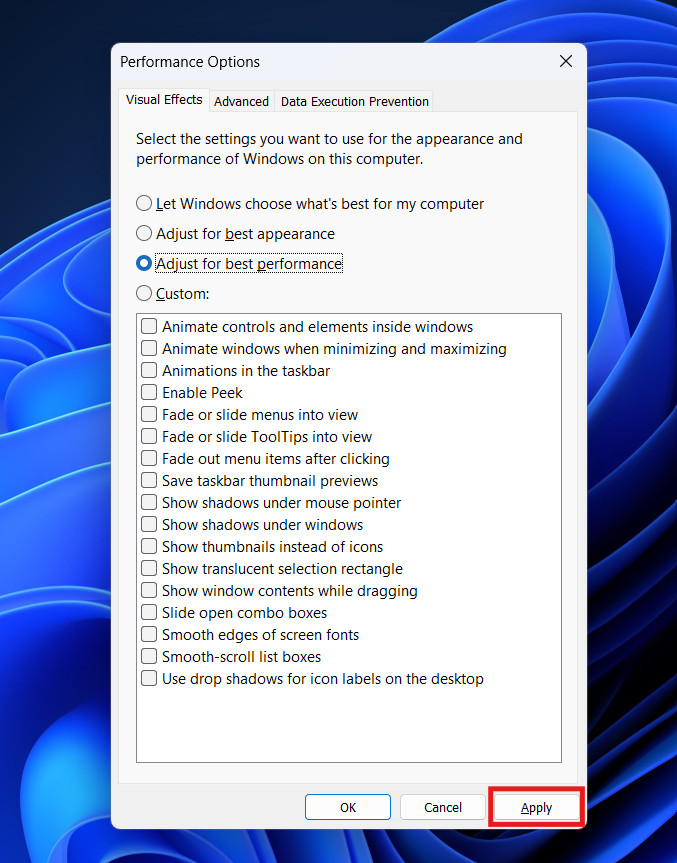Enable Save taskbar thumbnail previews
Screen dimensions: 677x863
pos(149,481)
